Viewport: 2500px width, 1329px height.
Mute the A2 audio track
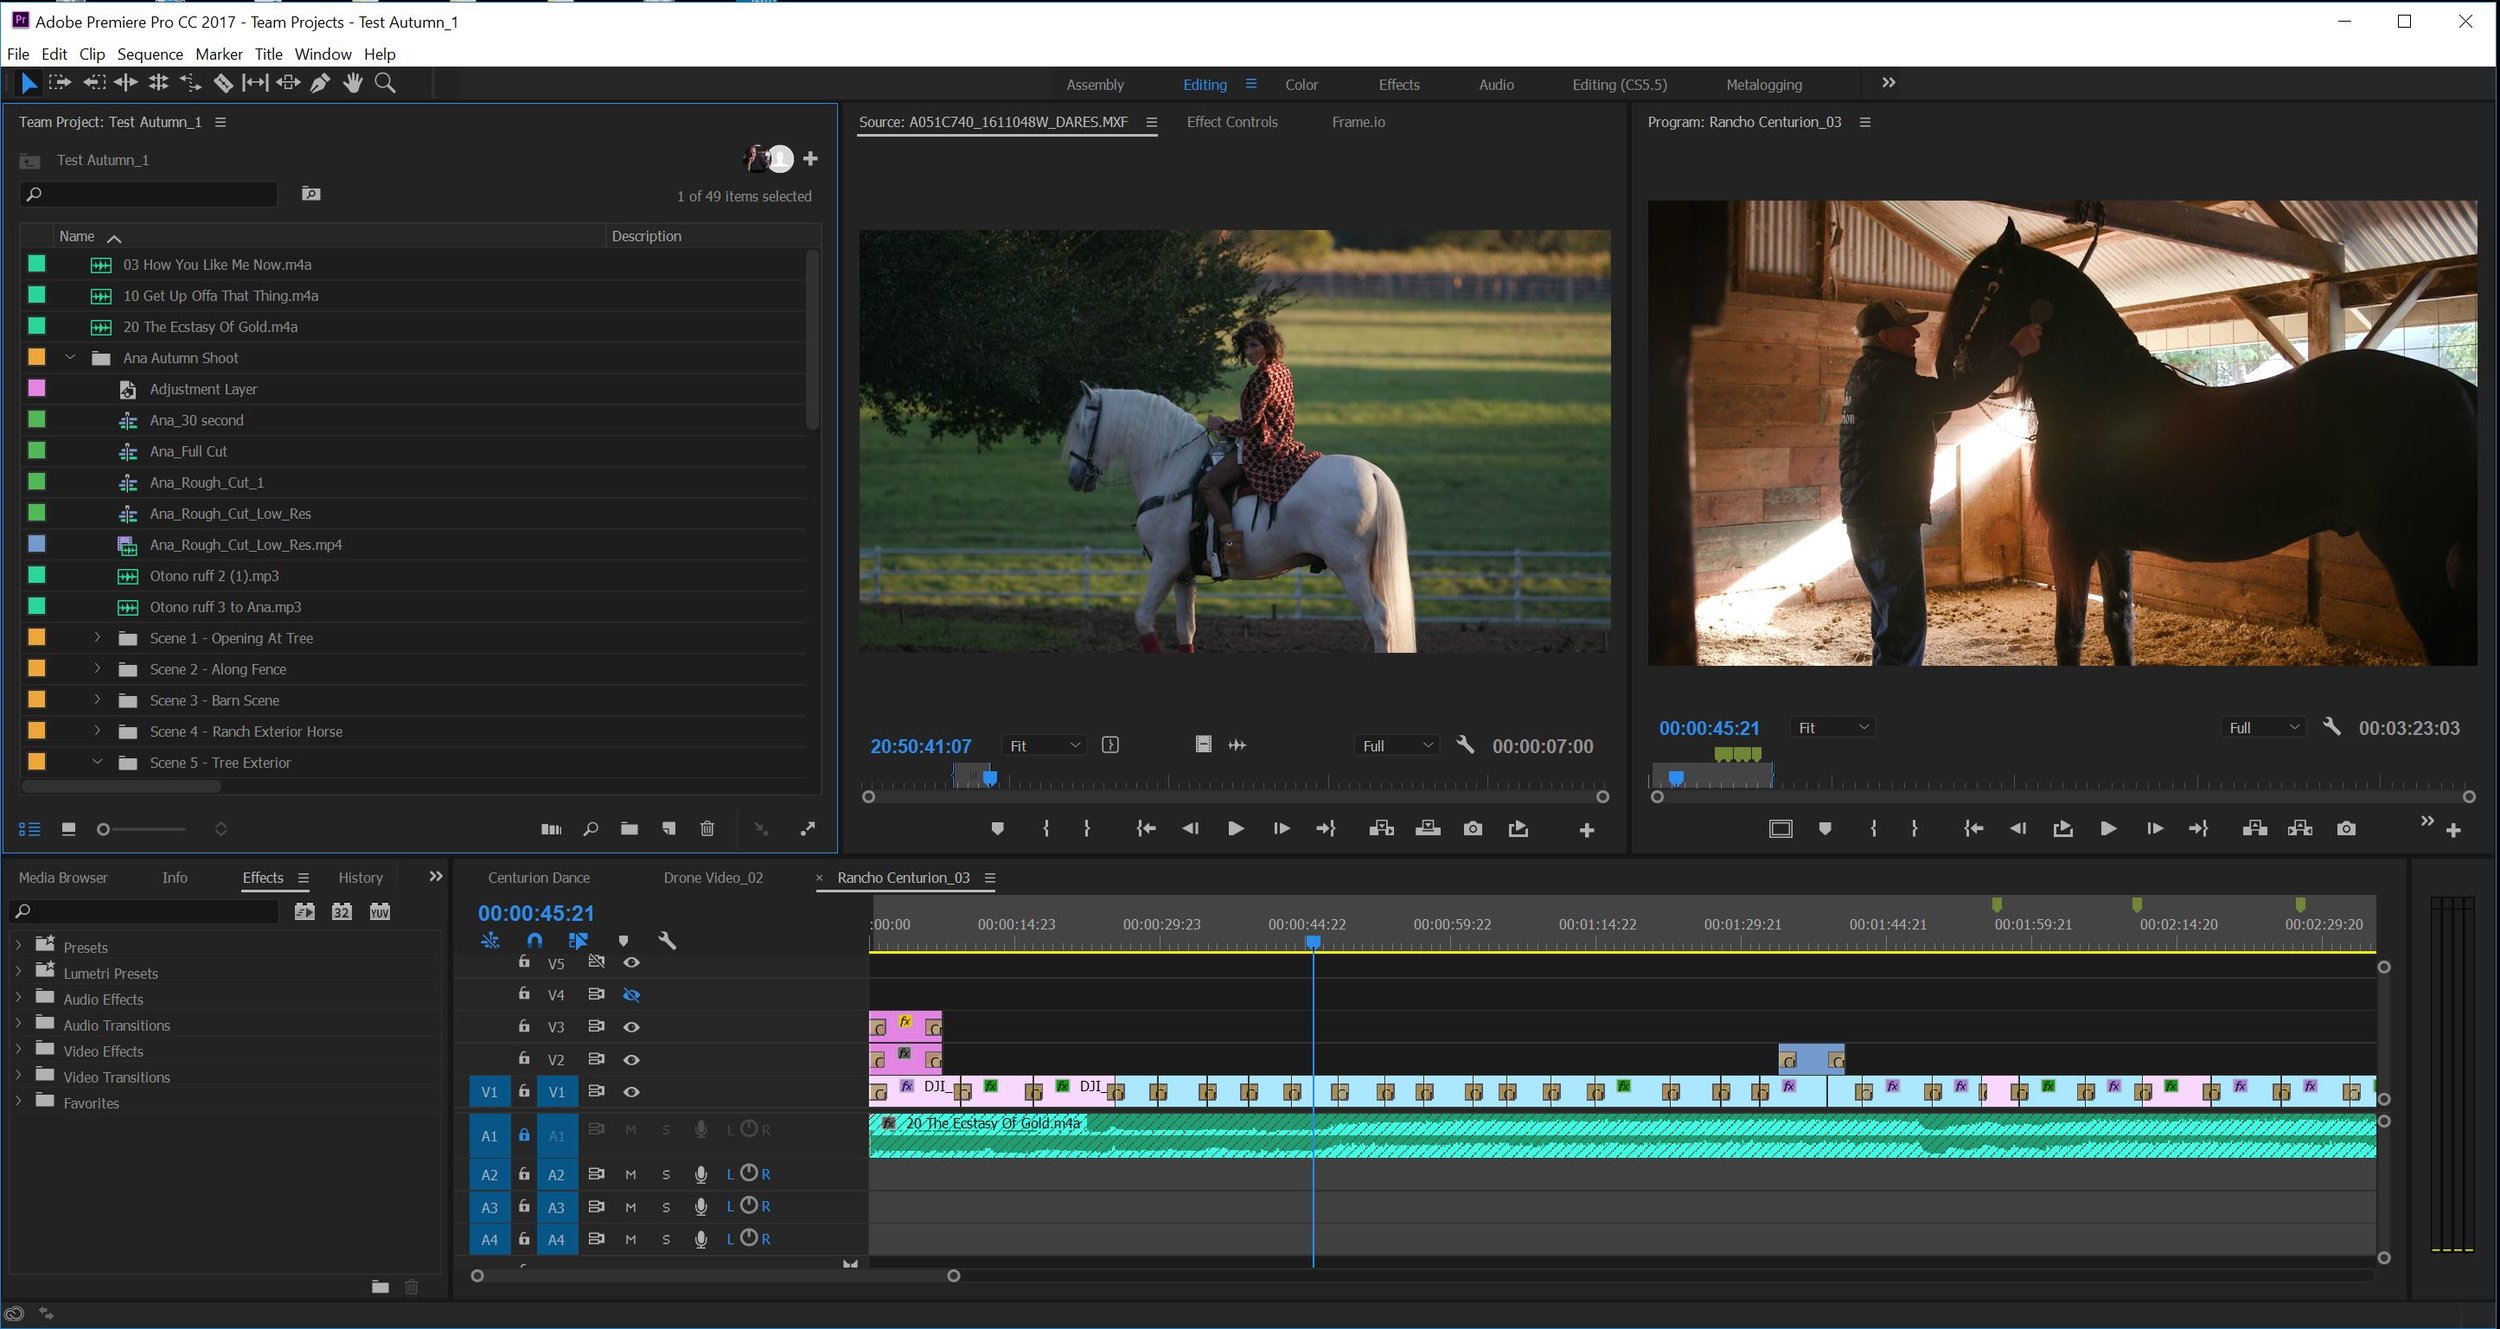point(631,1174)
